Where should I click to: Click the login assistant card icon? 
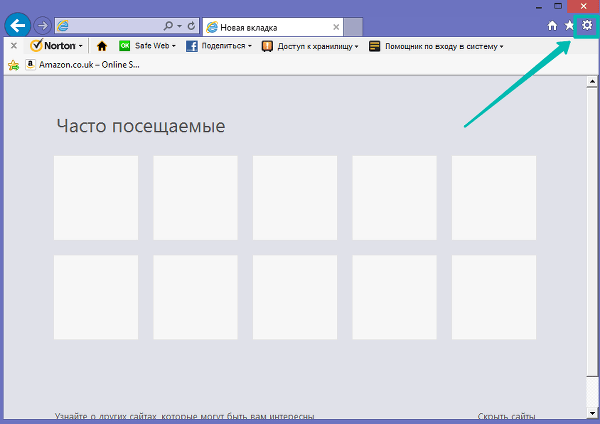[375, 46]
